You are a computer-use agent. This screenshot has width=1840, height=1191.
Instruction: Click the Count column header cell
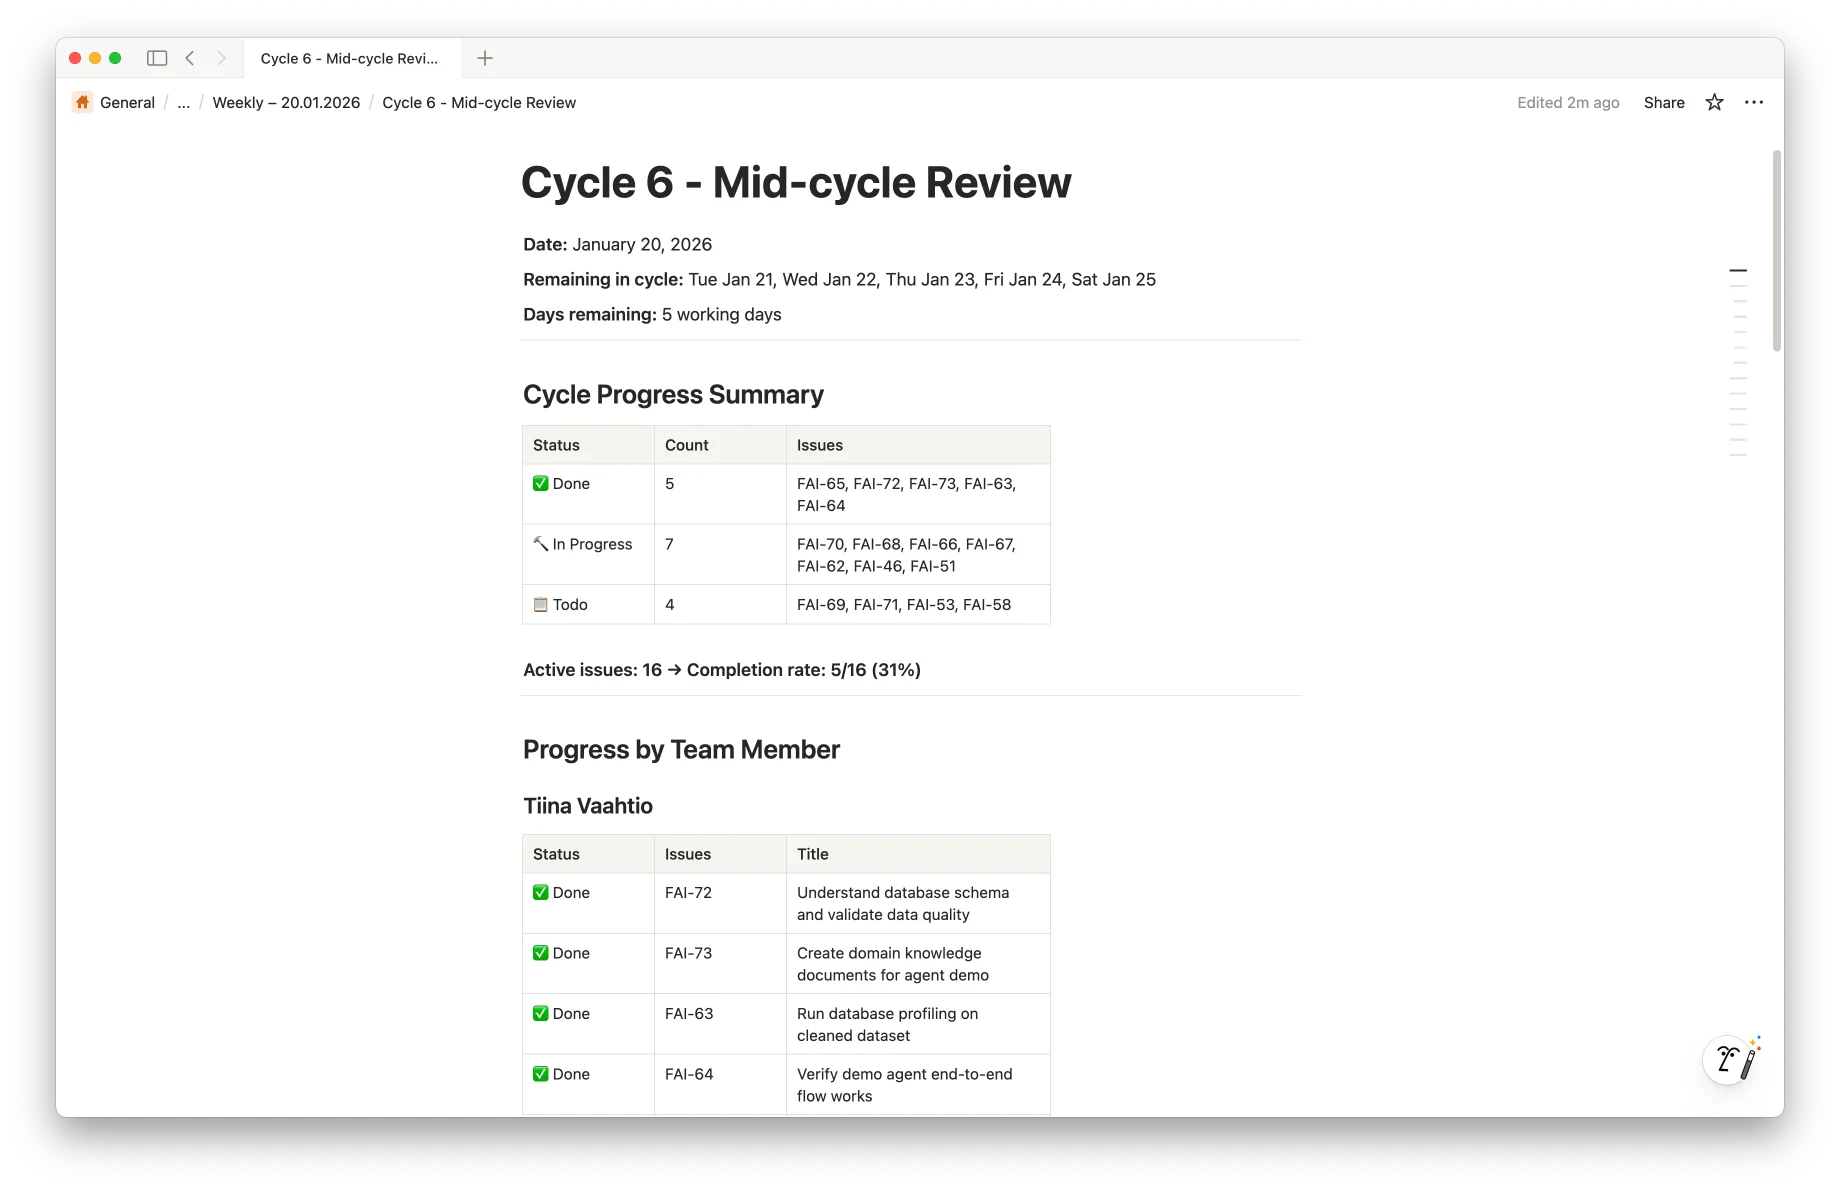687,445
